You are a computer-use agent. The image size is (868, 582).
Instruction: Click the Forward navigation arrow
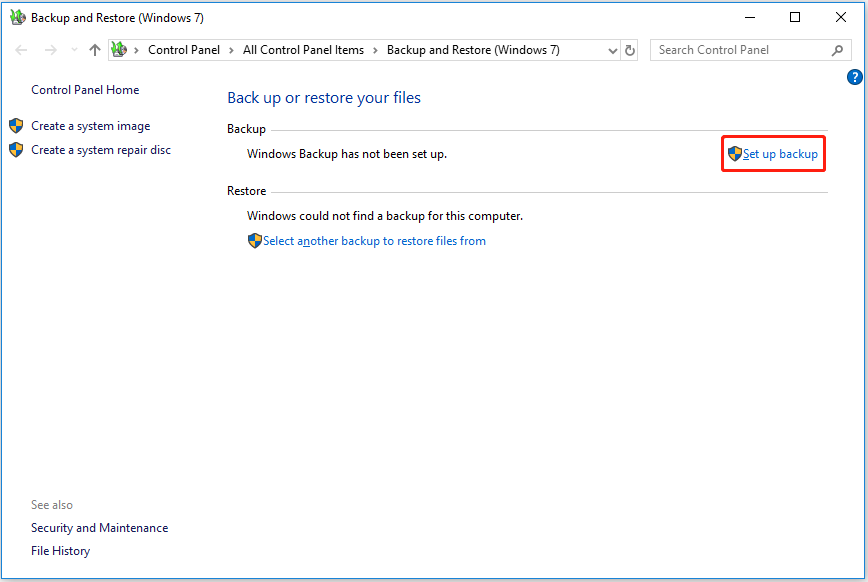pos(50,50)
